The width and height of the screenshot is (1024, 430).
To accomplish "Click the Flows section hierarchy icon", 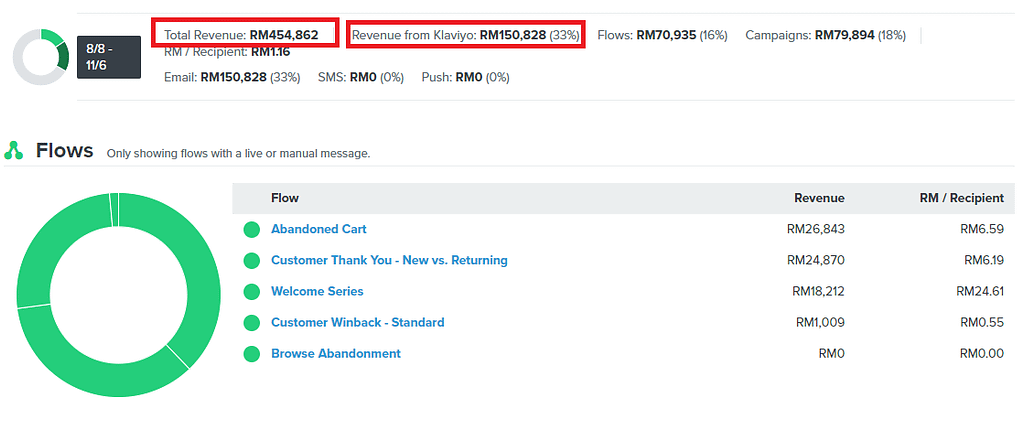I will coord(14,150).
